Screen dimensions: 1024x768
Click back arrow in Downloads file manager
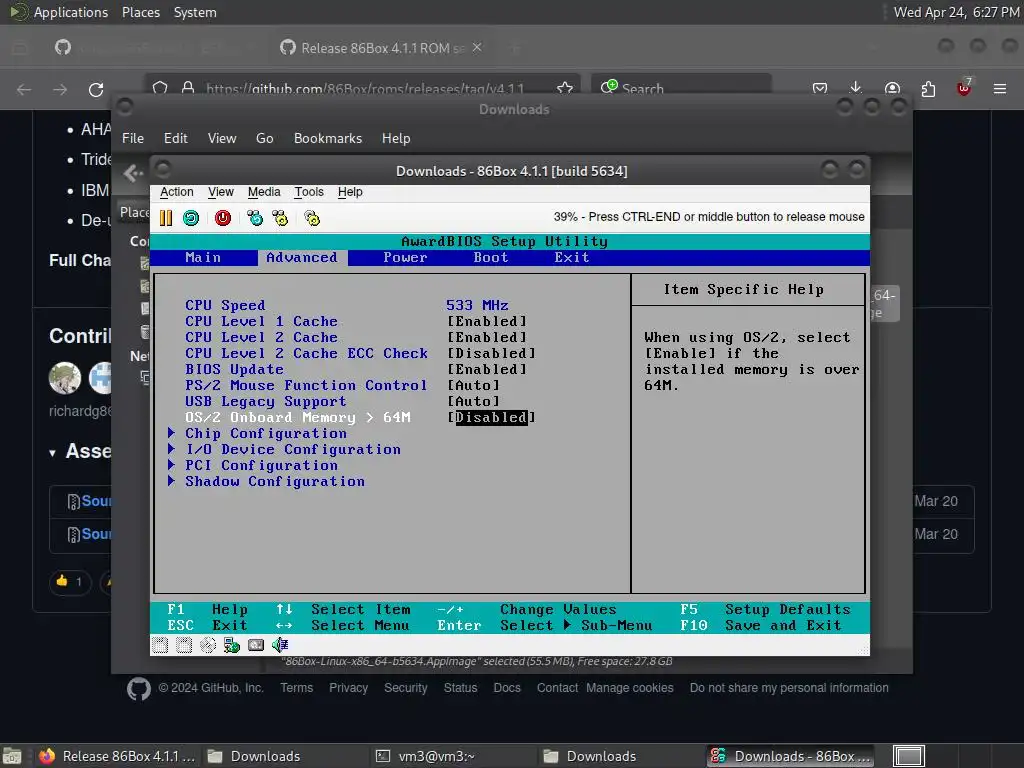click(133, 173)
